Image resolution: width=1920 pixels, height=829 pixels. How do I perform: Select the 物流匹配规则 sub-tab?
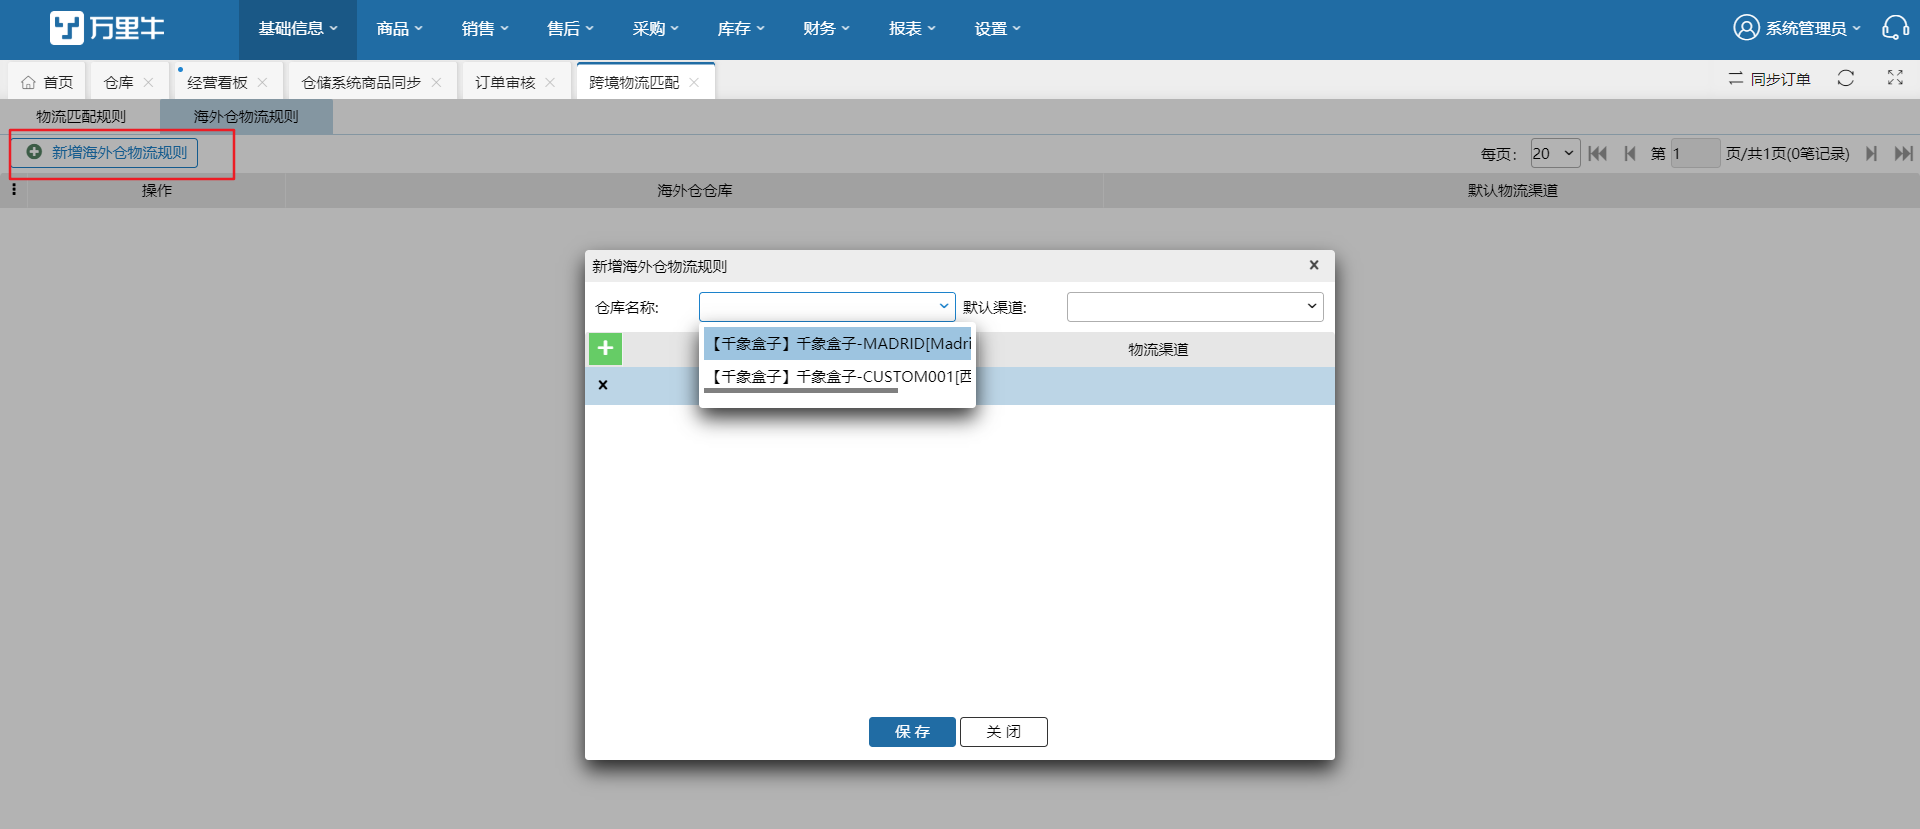pyautogui.click(x=81, y=117)
